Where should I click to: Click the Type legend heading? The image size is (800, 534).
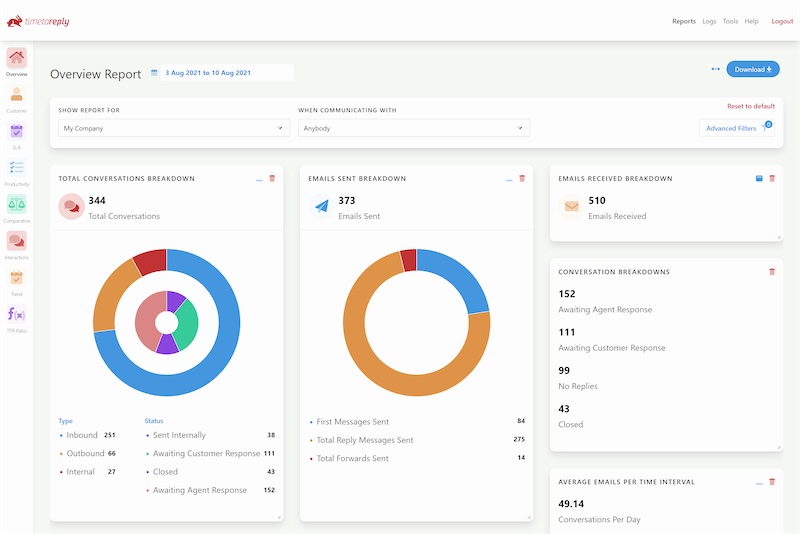pos(65,421)
